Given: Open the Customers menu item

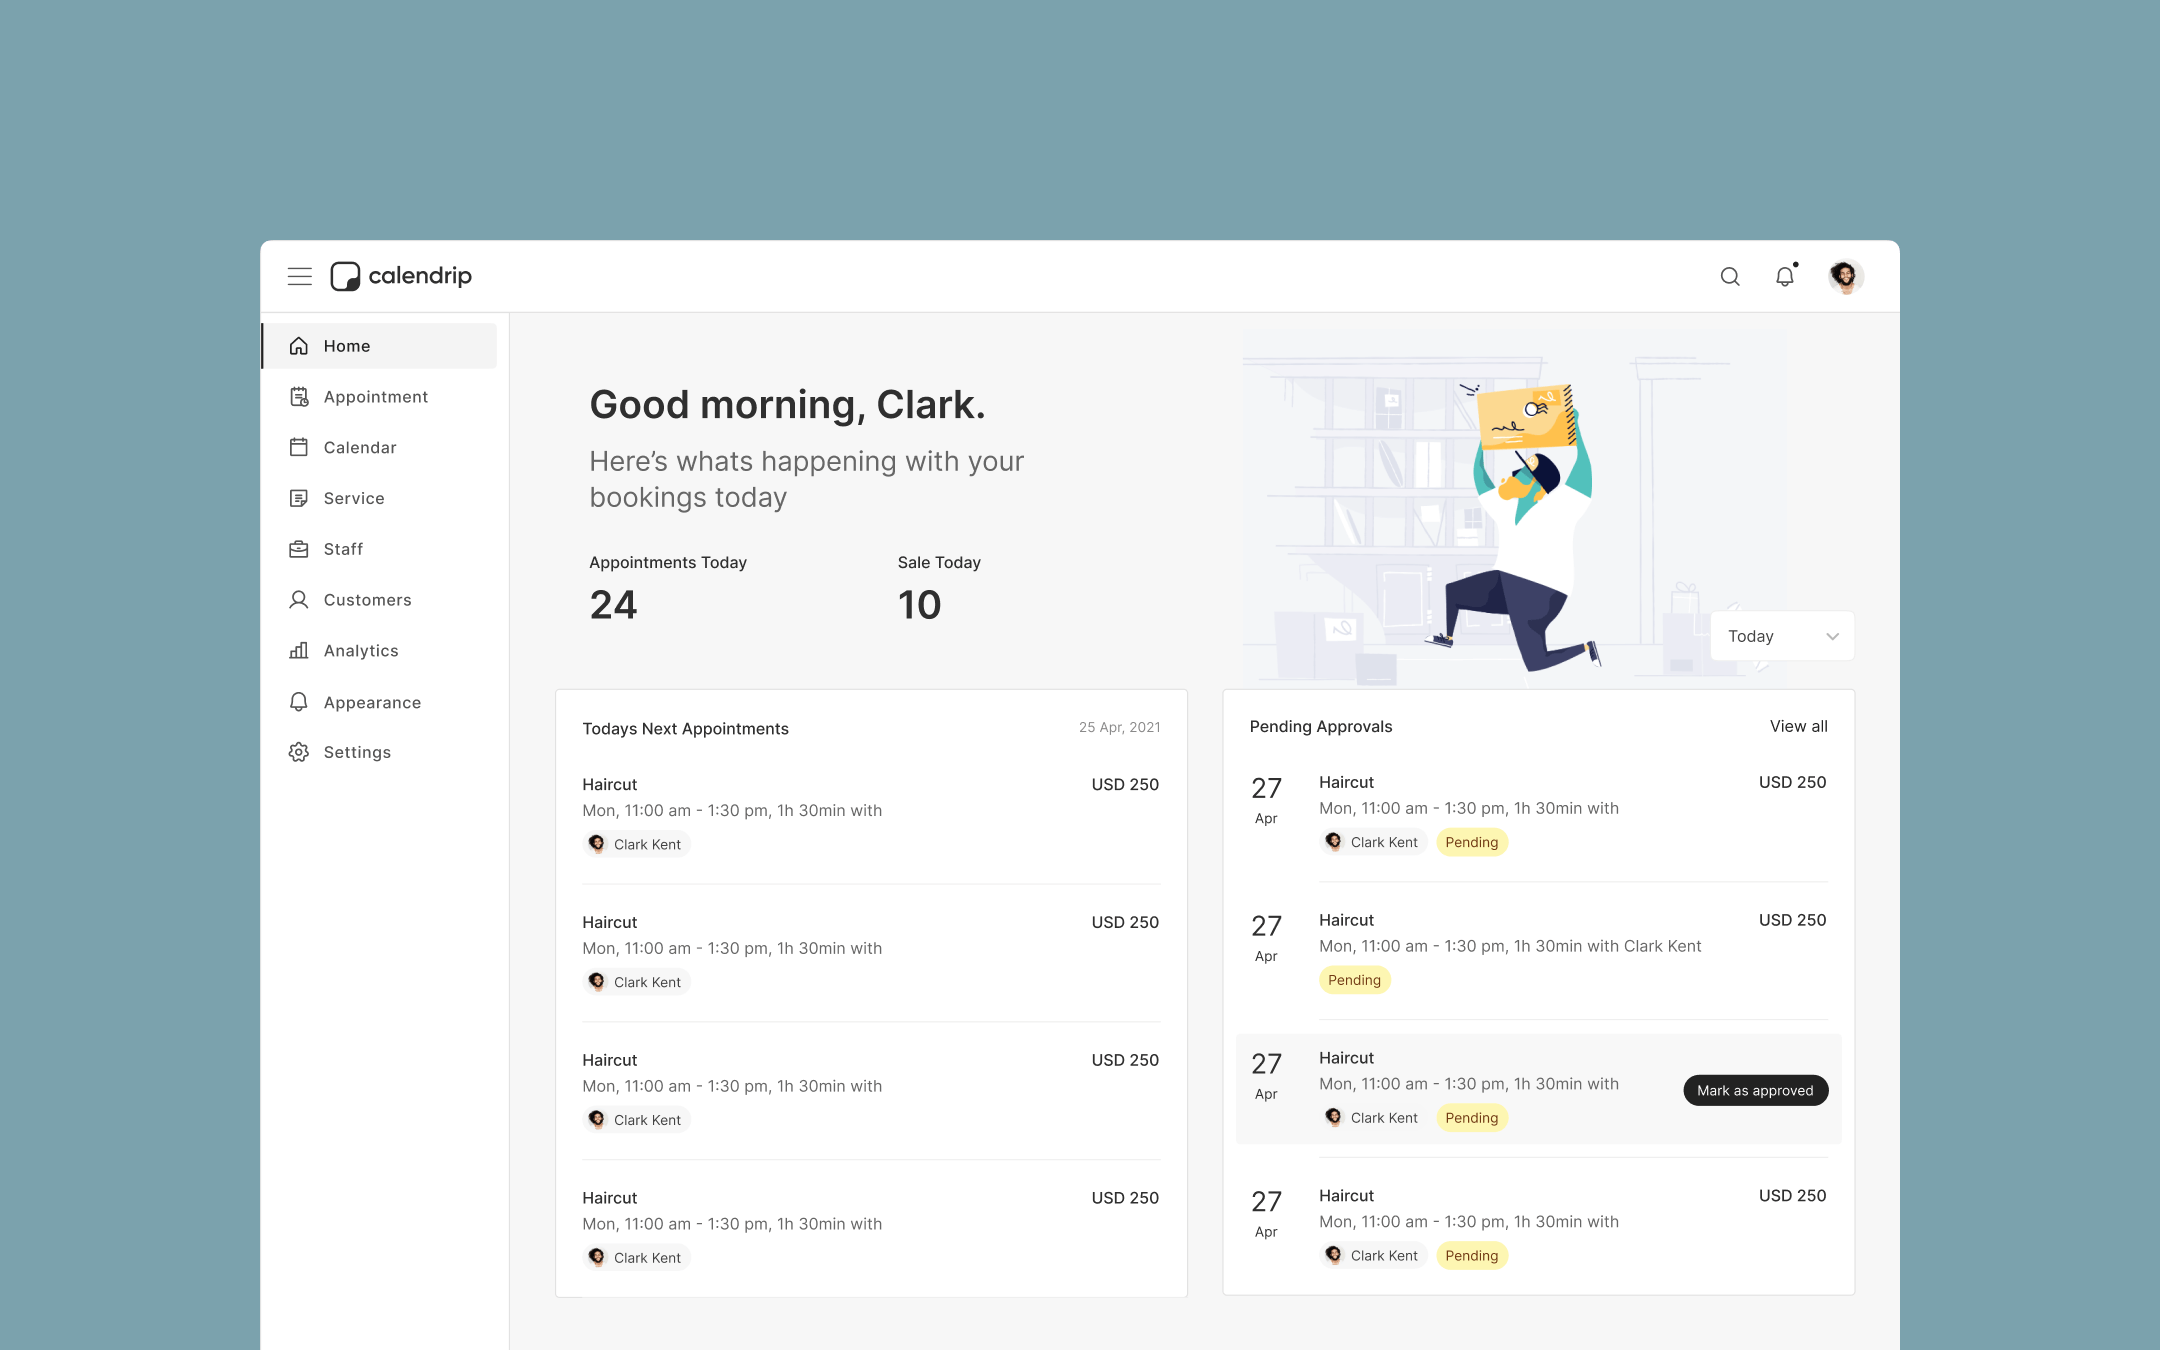Looking at the screenshot, I should pos(367,600).
